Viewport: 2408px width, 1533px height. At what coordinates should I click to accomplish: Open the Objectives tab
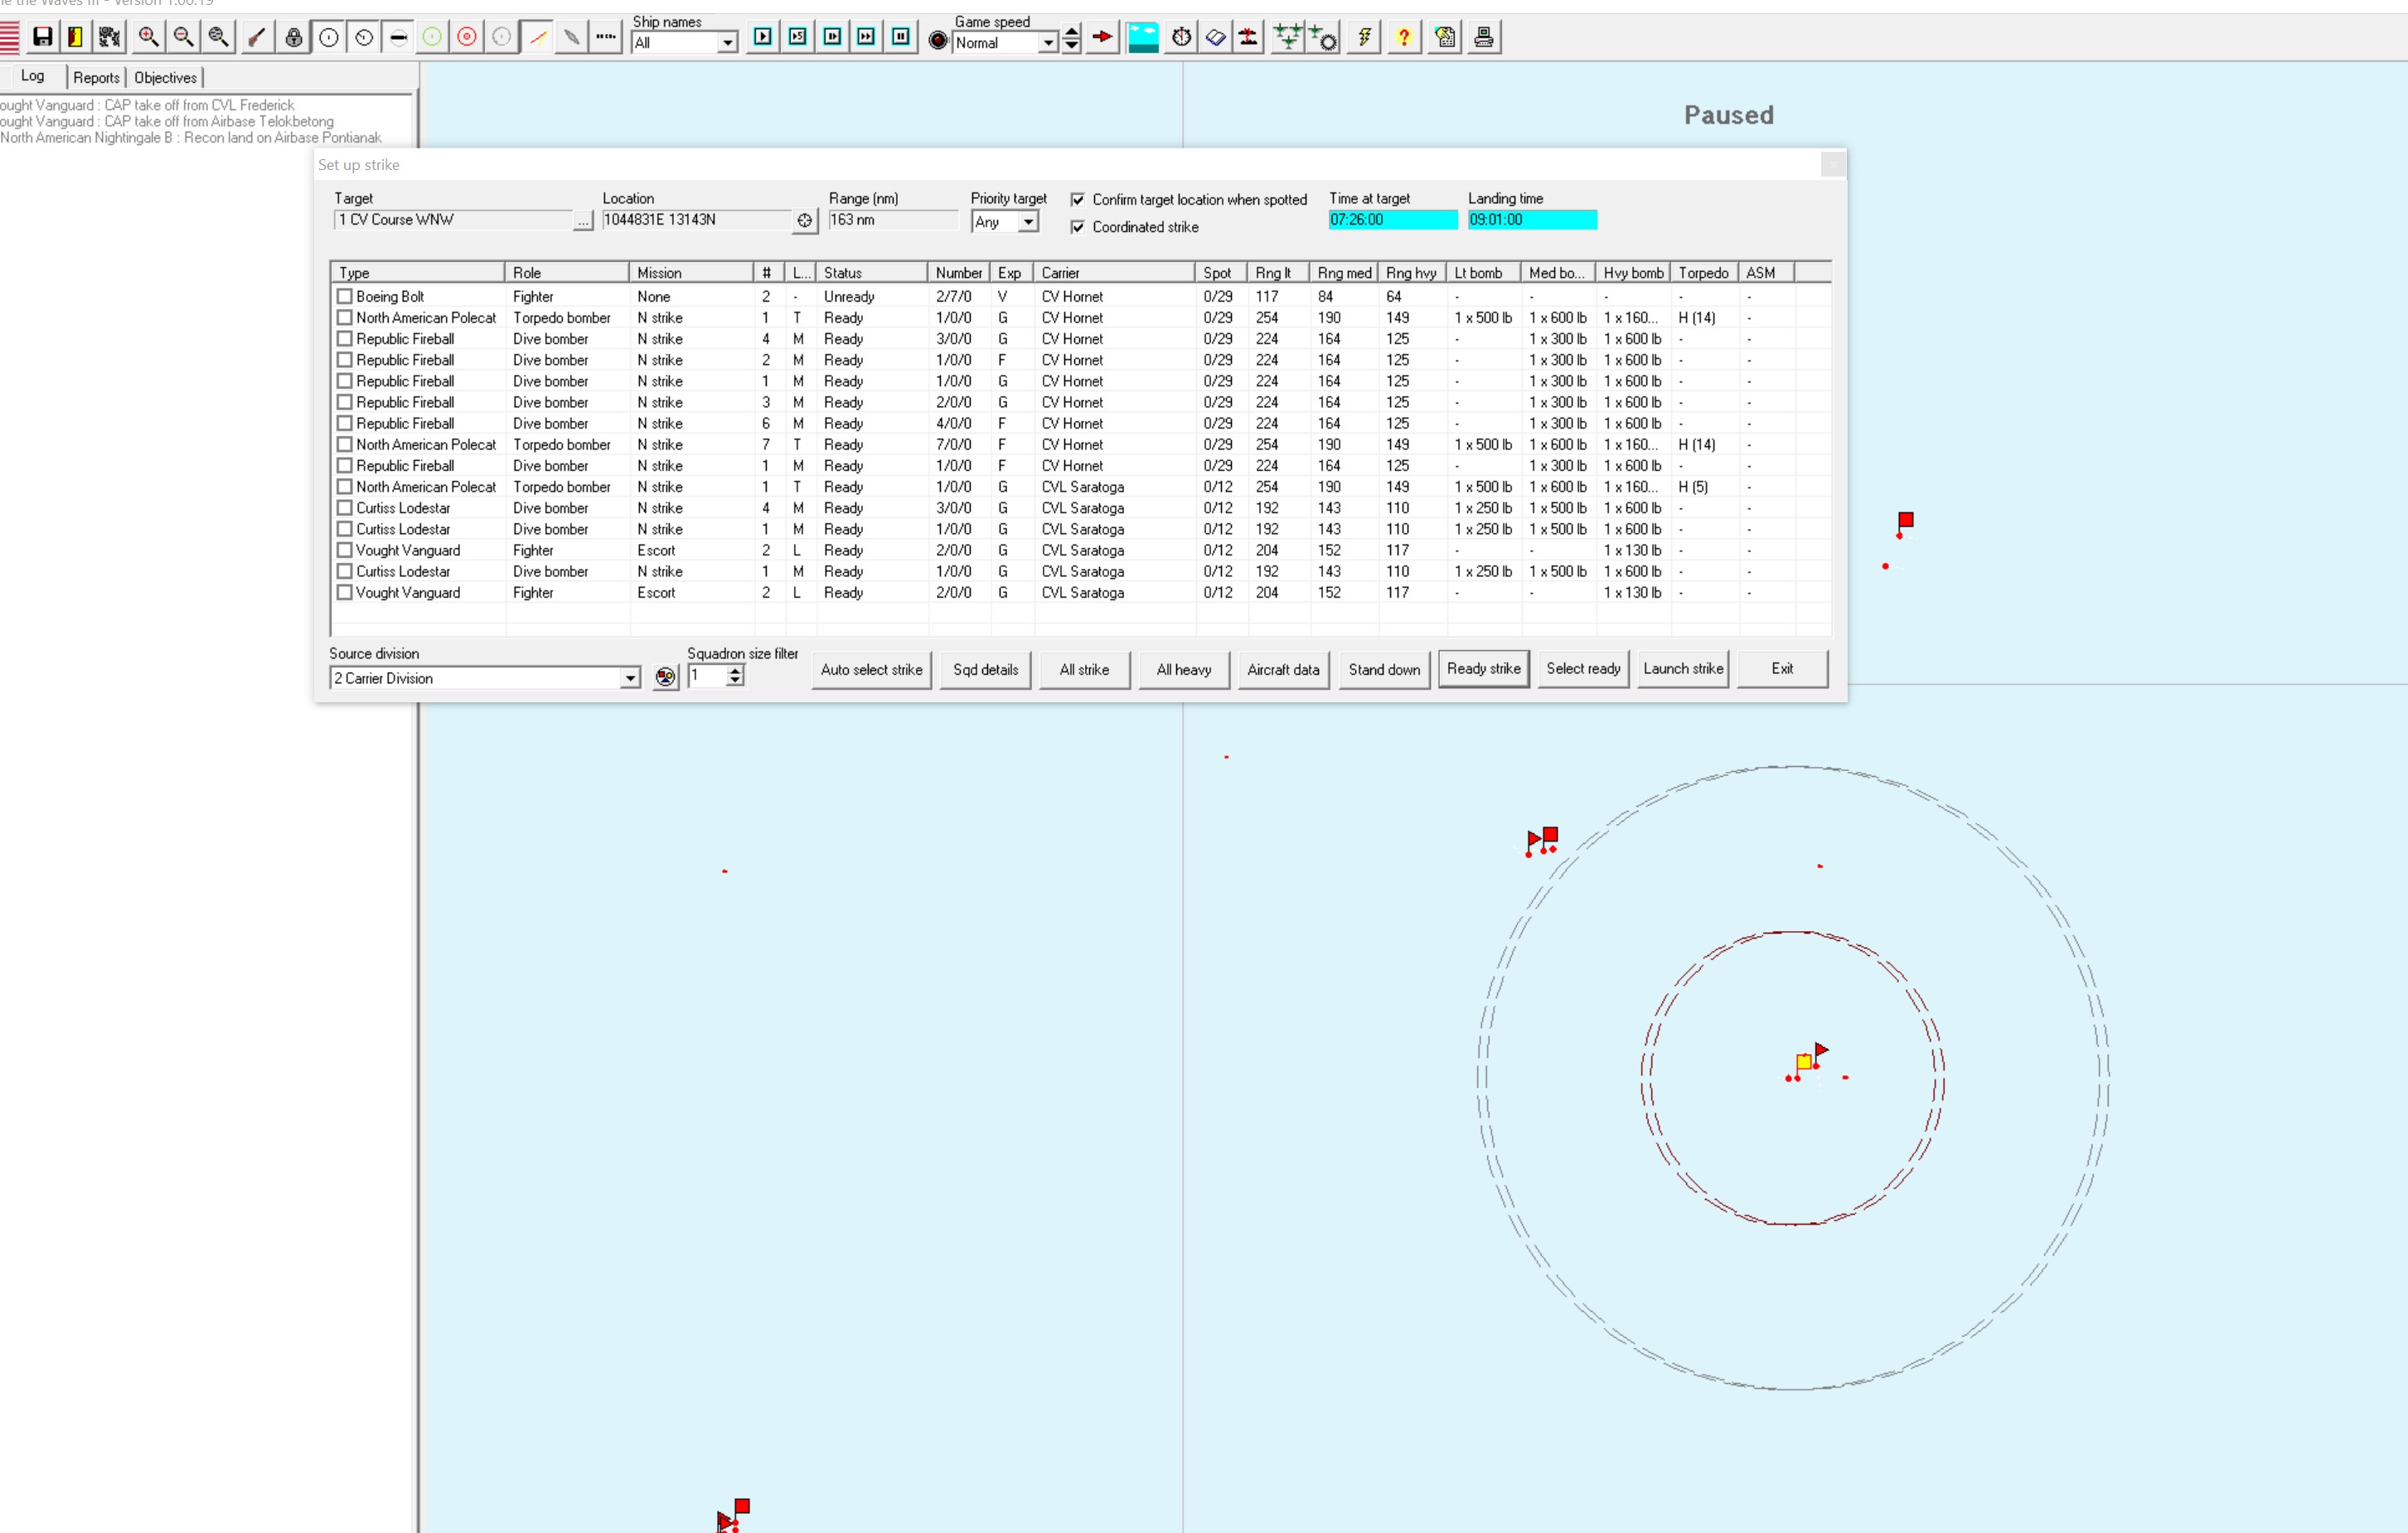165,77
